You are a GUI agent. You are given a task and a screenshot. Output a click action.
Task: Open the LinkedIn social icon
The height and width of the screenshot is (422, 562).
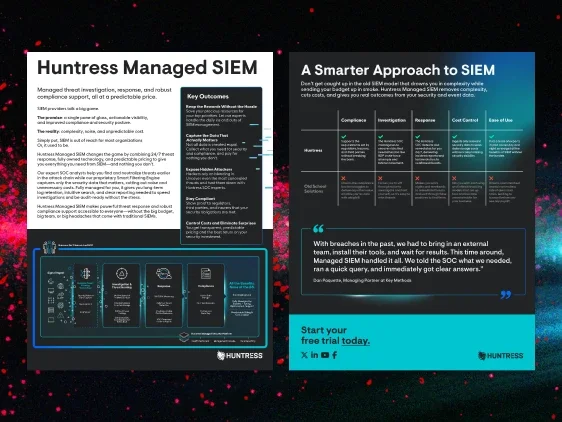pos(314,355)
